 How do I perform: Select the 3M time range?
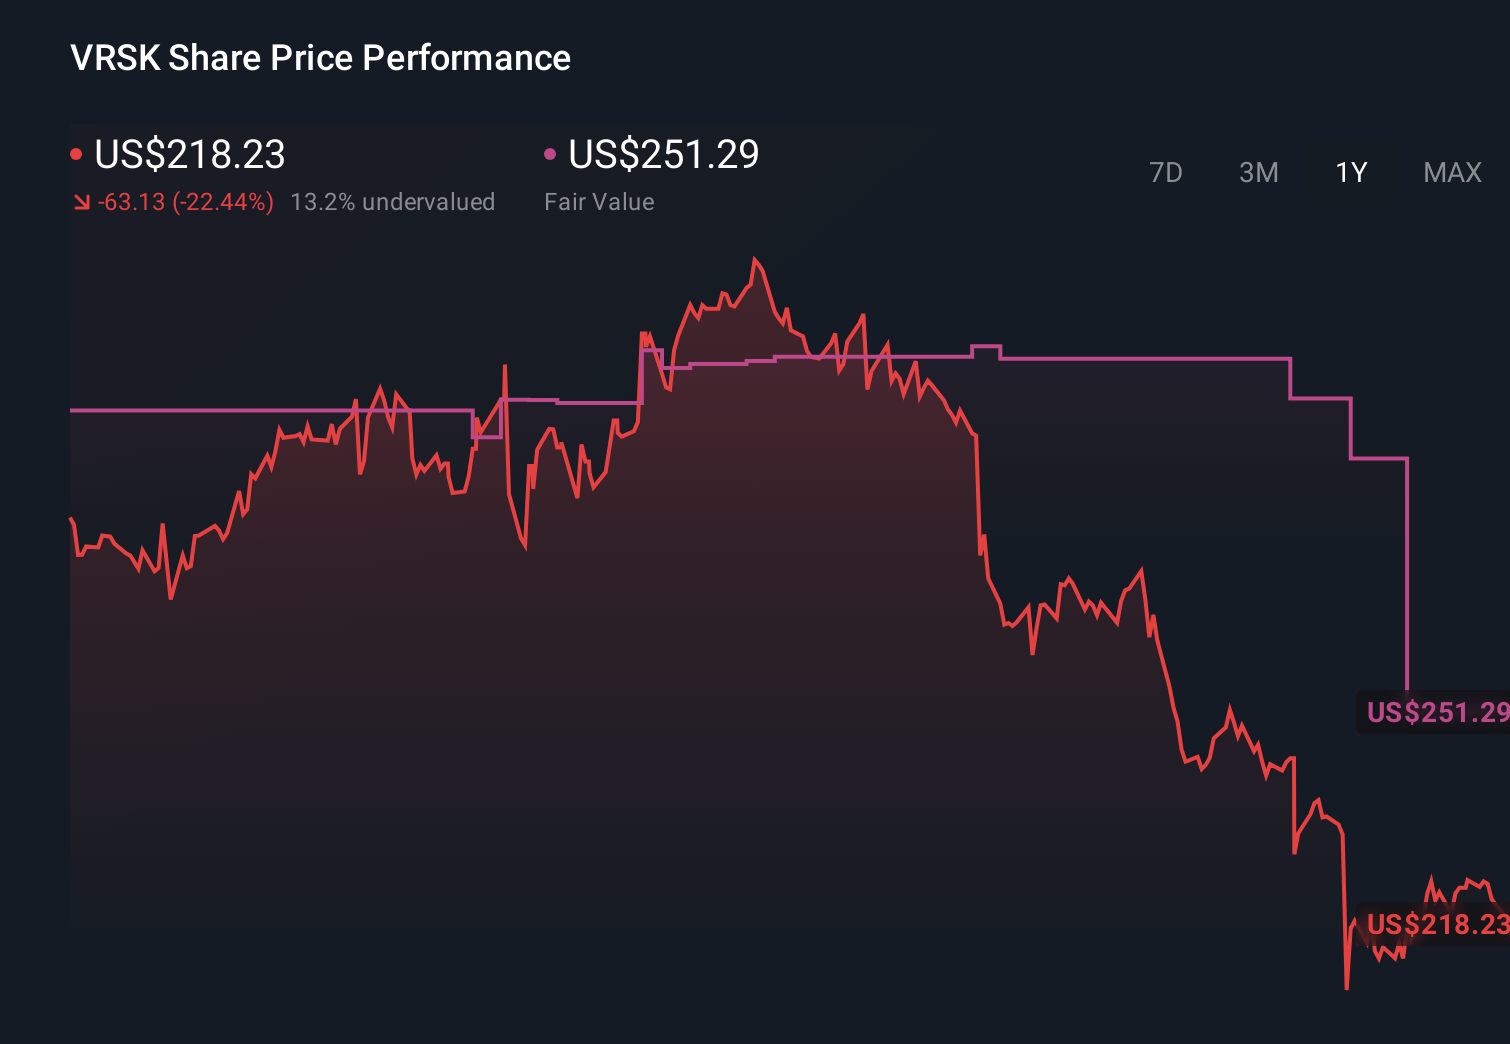click(x=1259, y=172)
